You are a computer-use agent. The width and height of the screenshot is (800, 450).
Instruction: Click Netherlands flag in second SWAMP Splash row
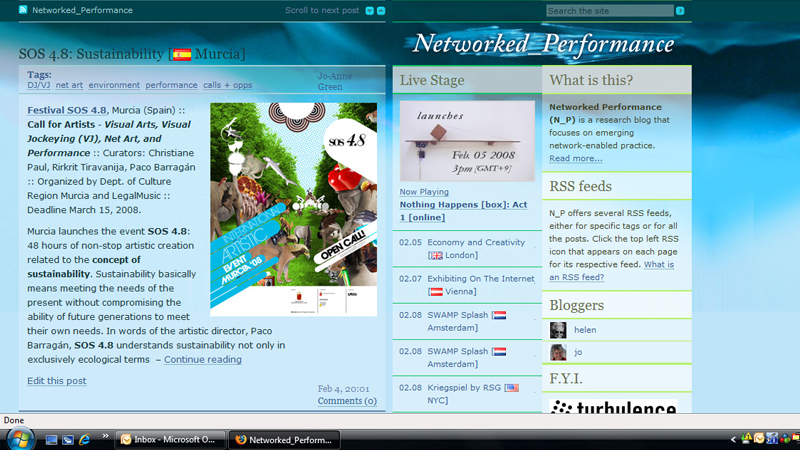pos(500,352)
